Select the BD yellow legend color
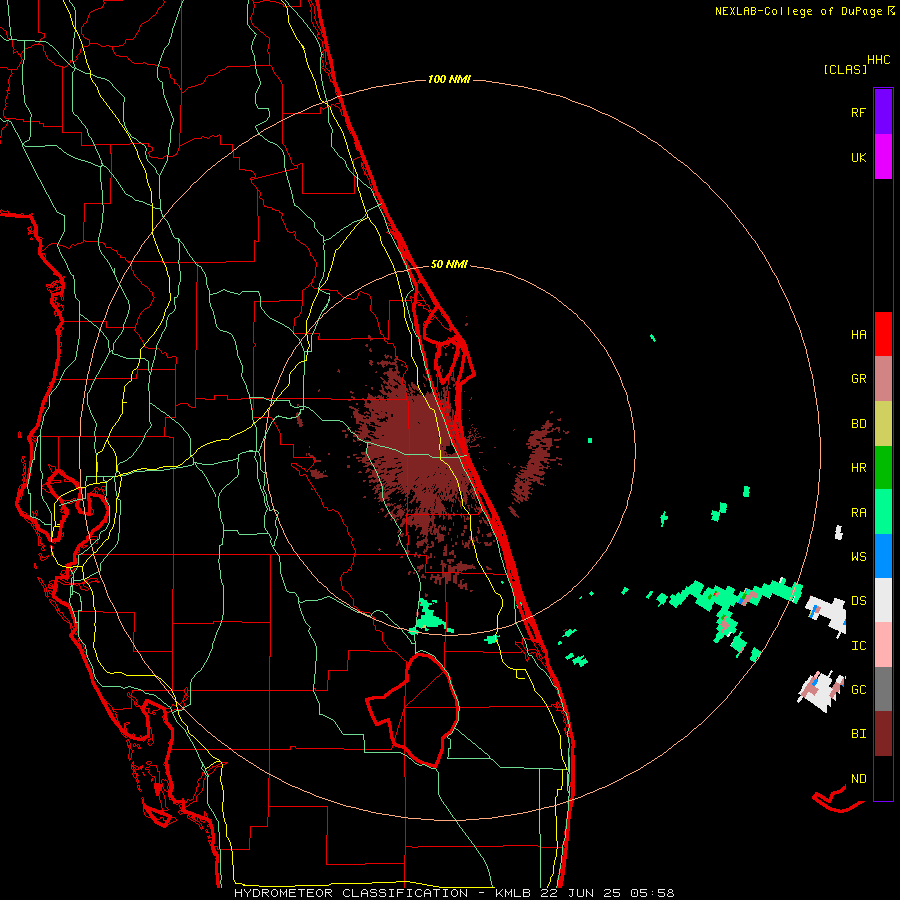This screenshot has height=900, width=900. [x=883, y=423]
